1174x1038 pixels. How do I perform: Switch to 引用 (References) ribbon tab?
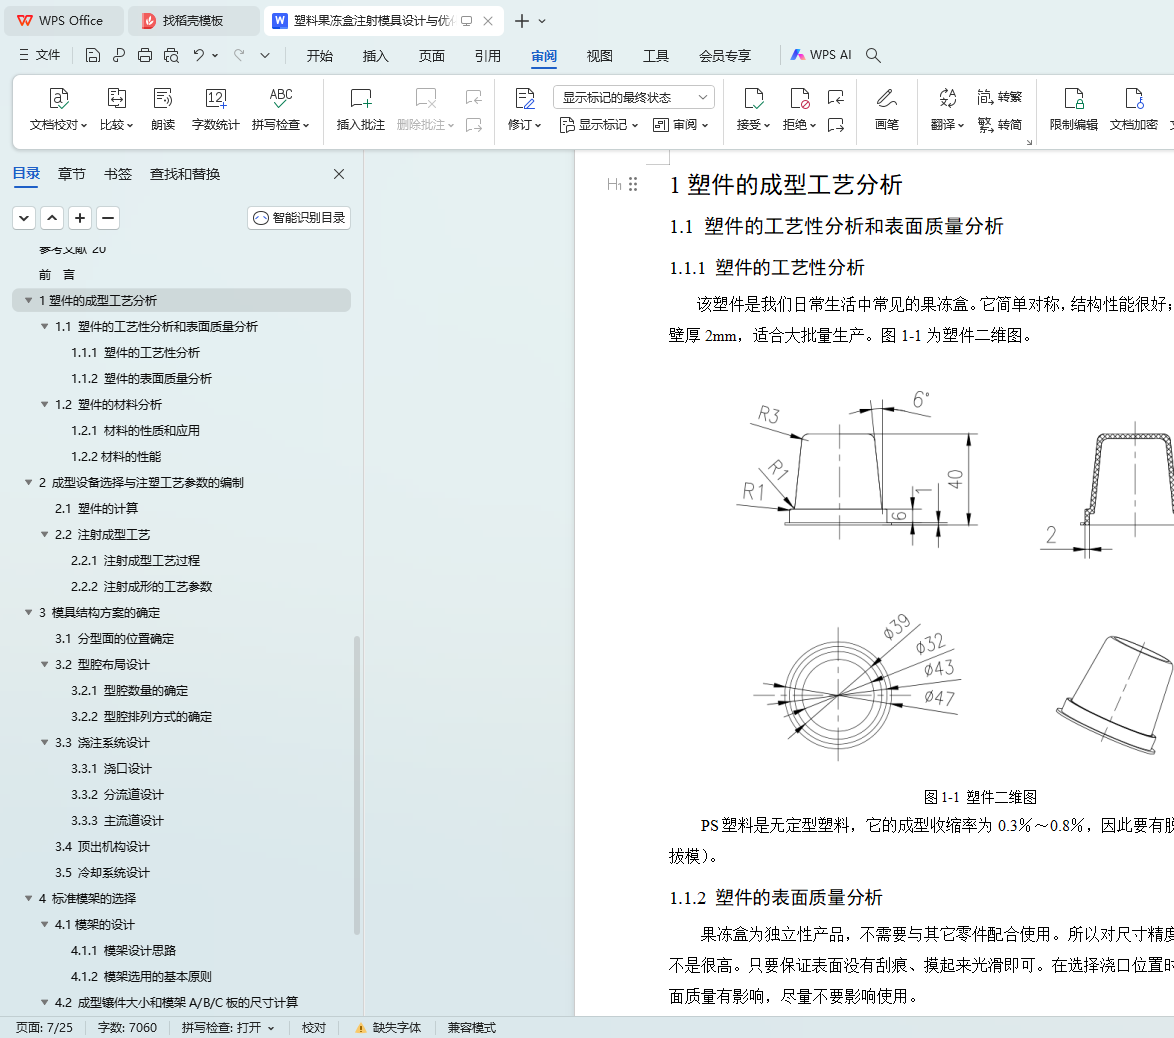[488, 56]
